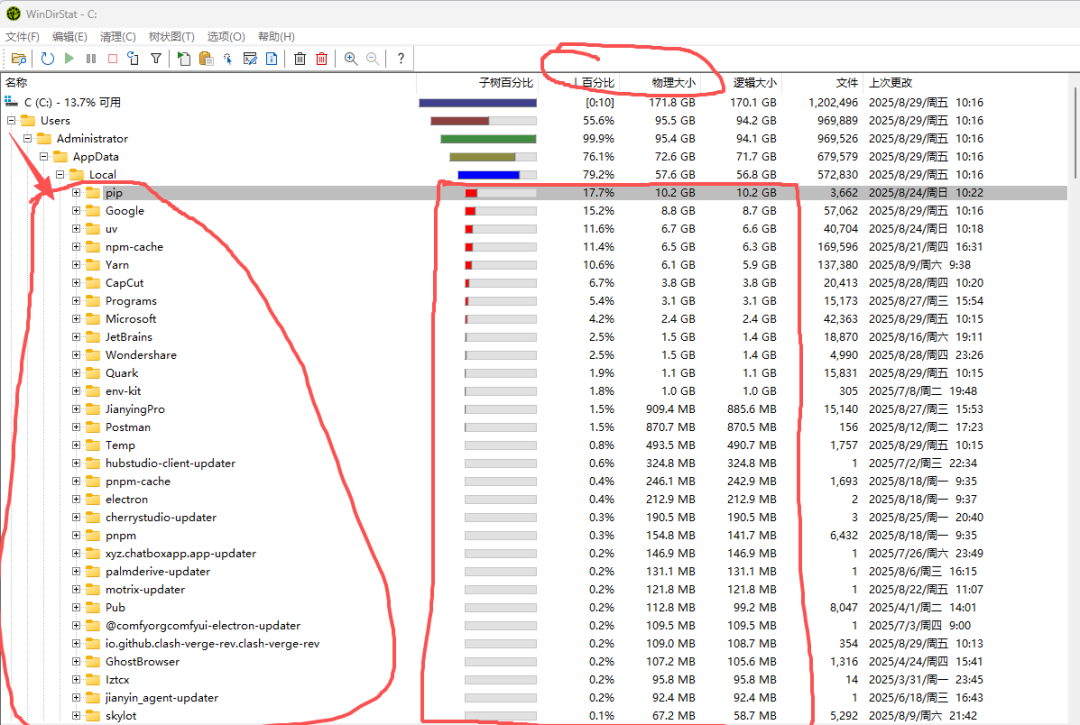The height and width of the screenshot is (725, 1080).
Task: Collapse the AppData folder node
Action: pyautogui.click(x=44, y=157)
